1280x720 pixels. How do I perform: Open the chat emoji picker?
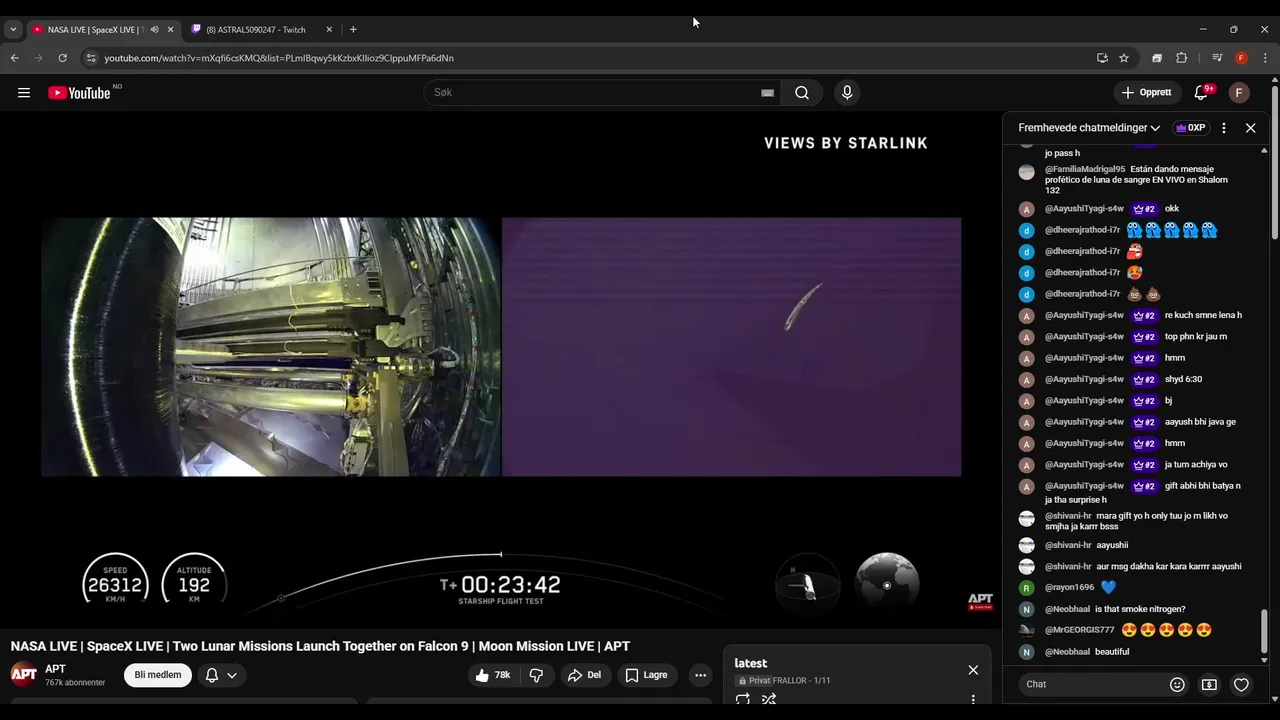pyautogui.click(x=1177, y=684)
